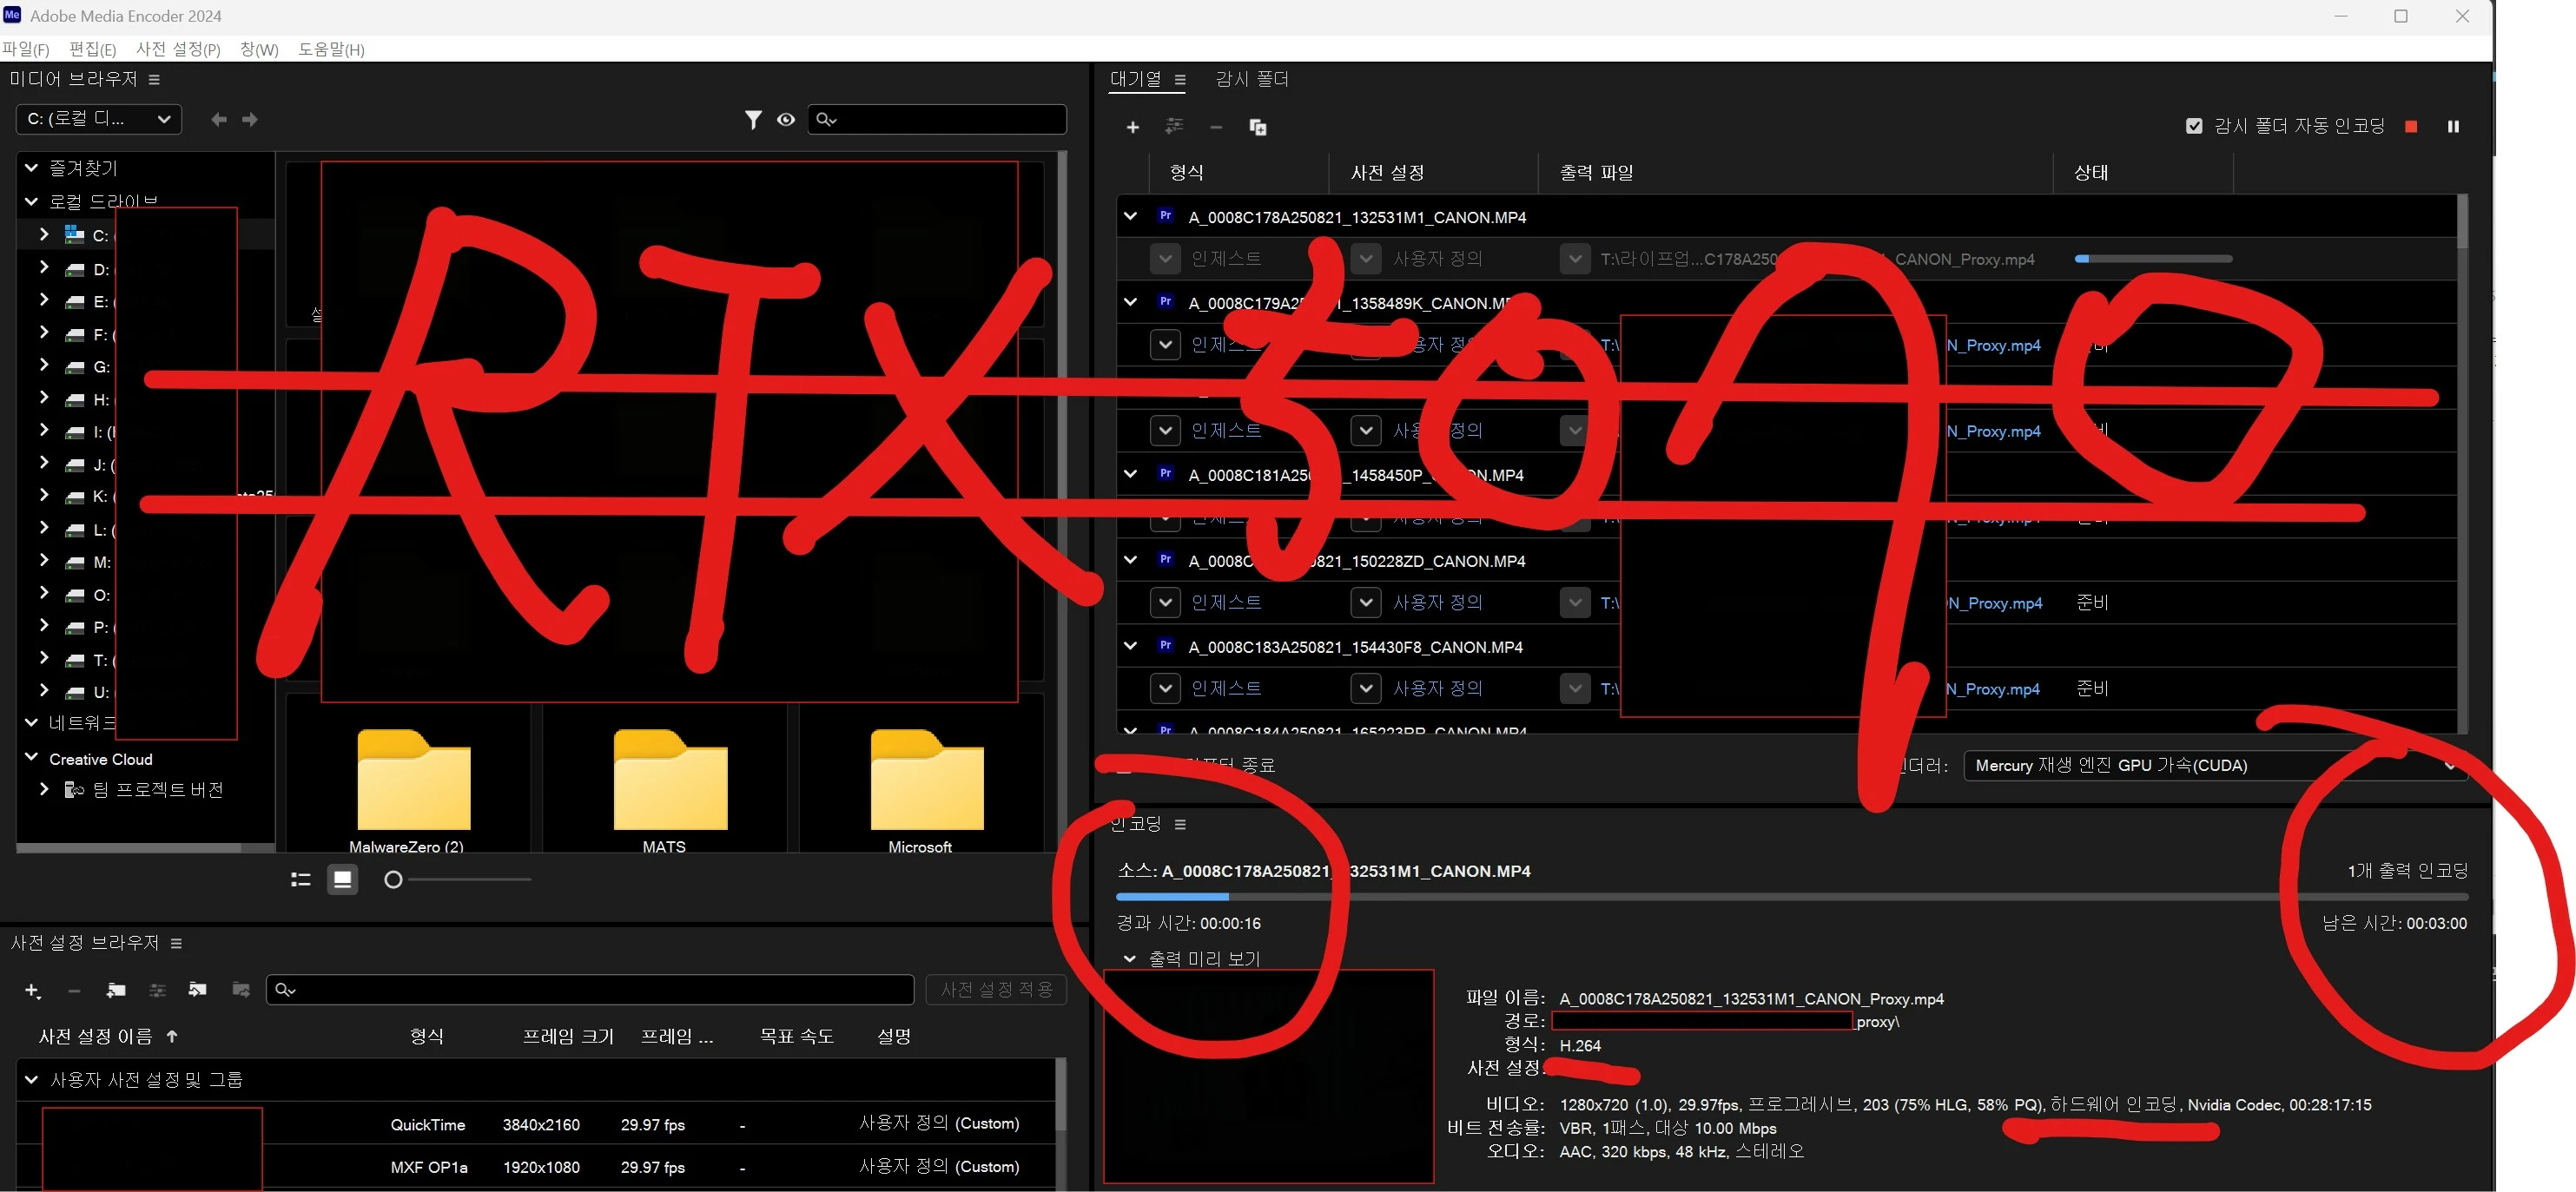The image size is (2576, 1192).
Task: Switch media browser to list view
Action: (300, 880)
